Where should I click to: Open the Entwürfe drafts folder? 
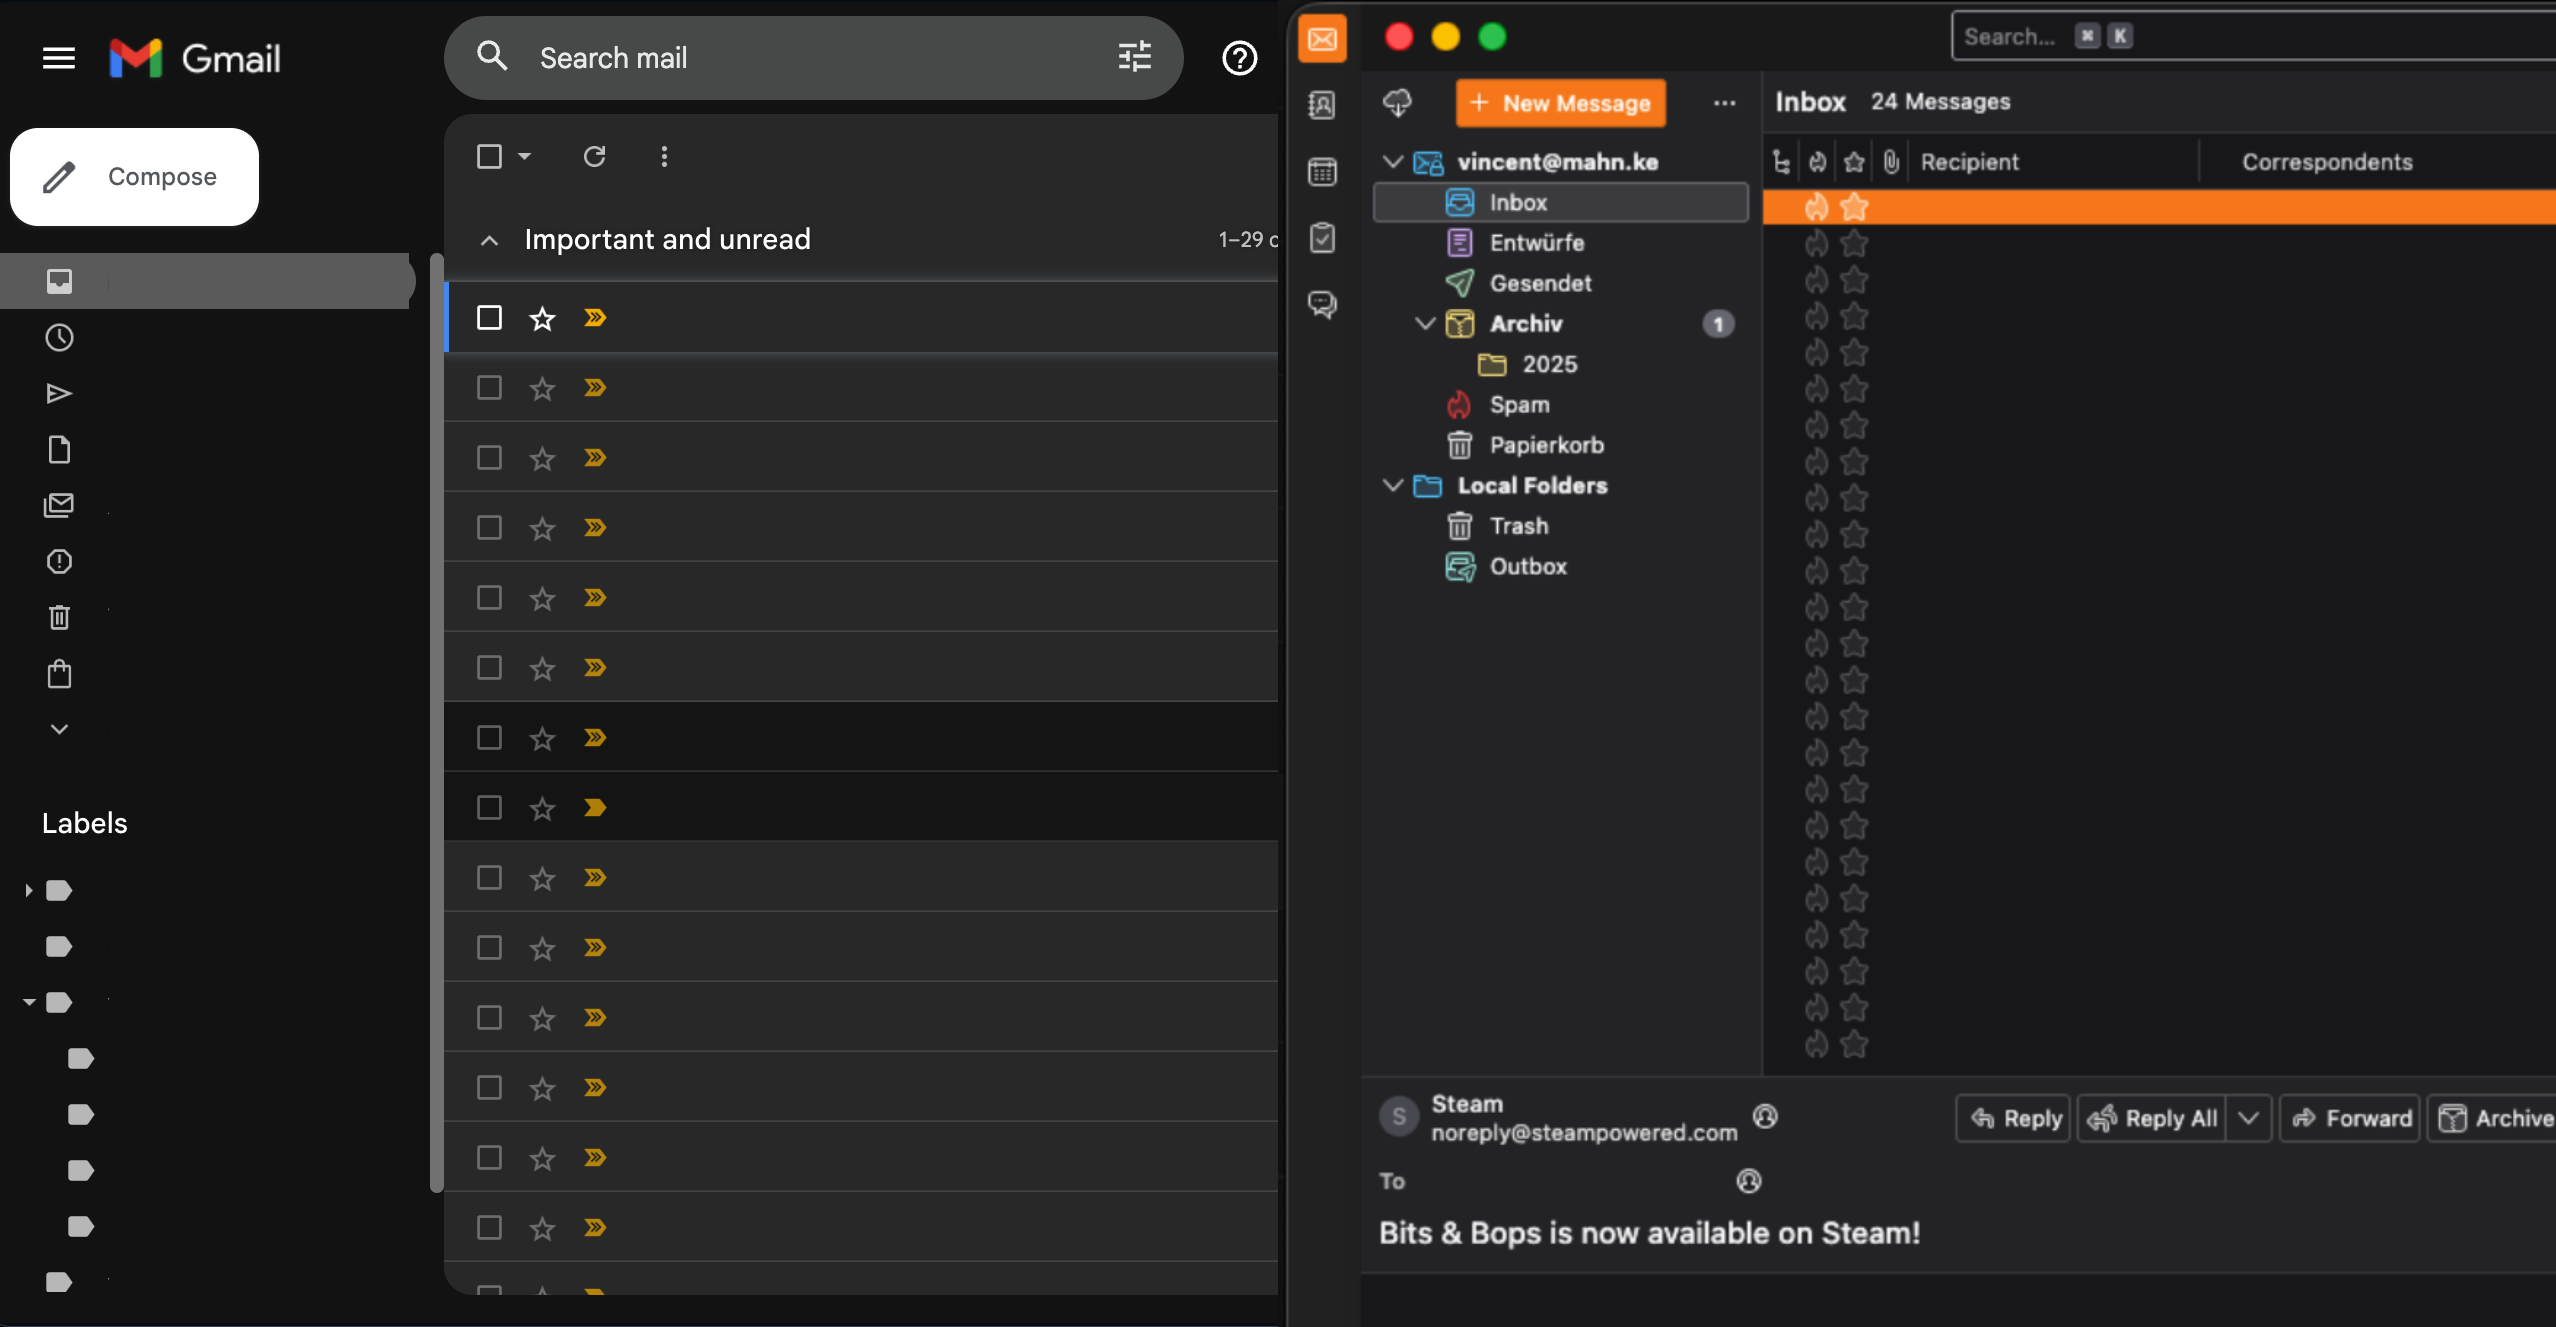1536,243
